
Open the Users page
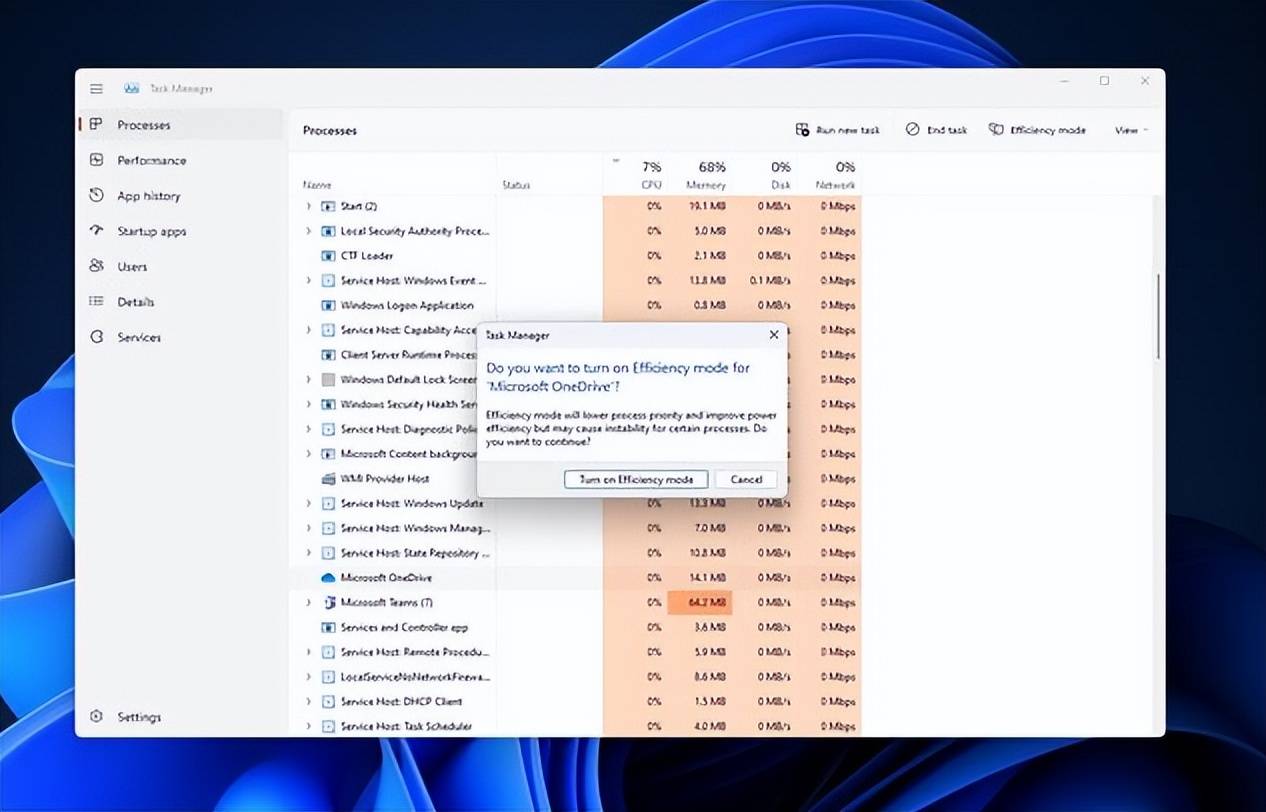[x=131, y=267]
